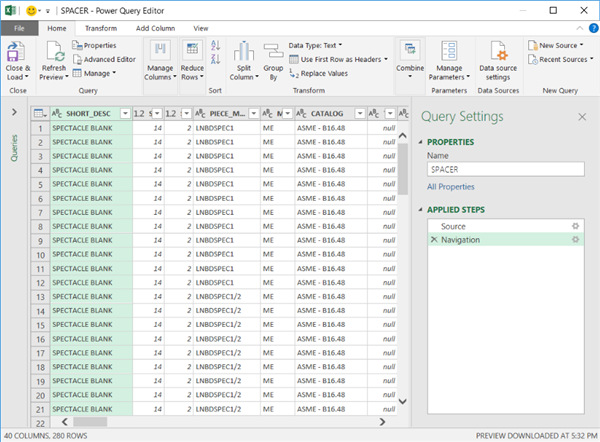Click the All Properties link
Viewport: 600px width, 442px height.
pyautogui.click(x=450, y=187)
